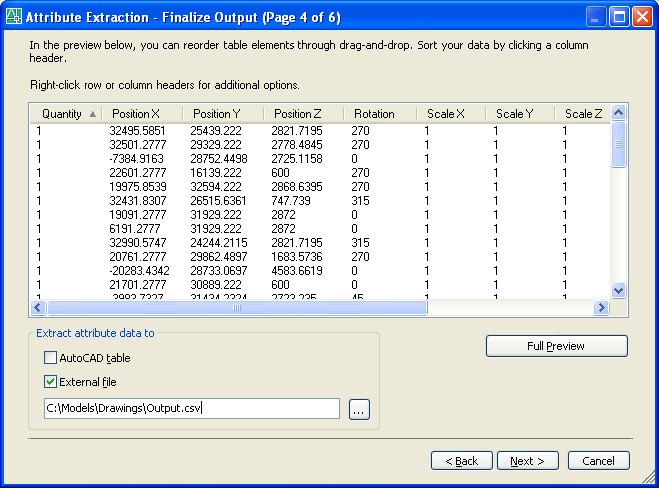Select the Position X cell 19091.2777

(x=137, y=215)
